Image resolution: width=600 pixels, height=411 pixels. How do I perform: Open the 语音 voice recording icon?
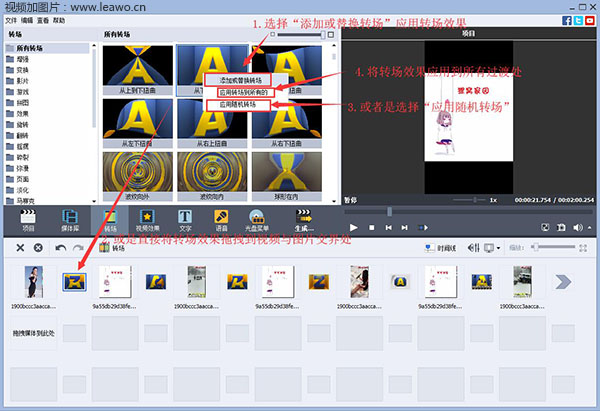click(x=221, y=220)
